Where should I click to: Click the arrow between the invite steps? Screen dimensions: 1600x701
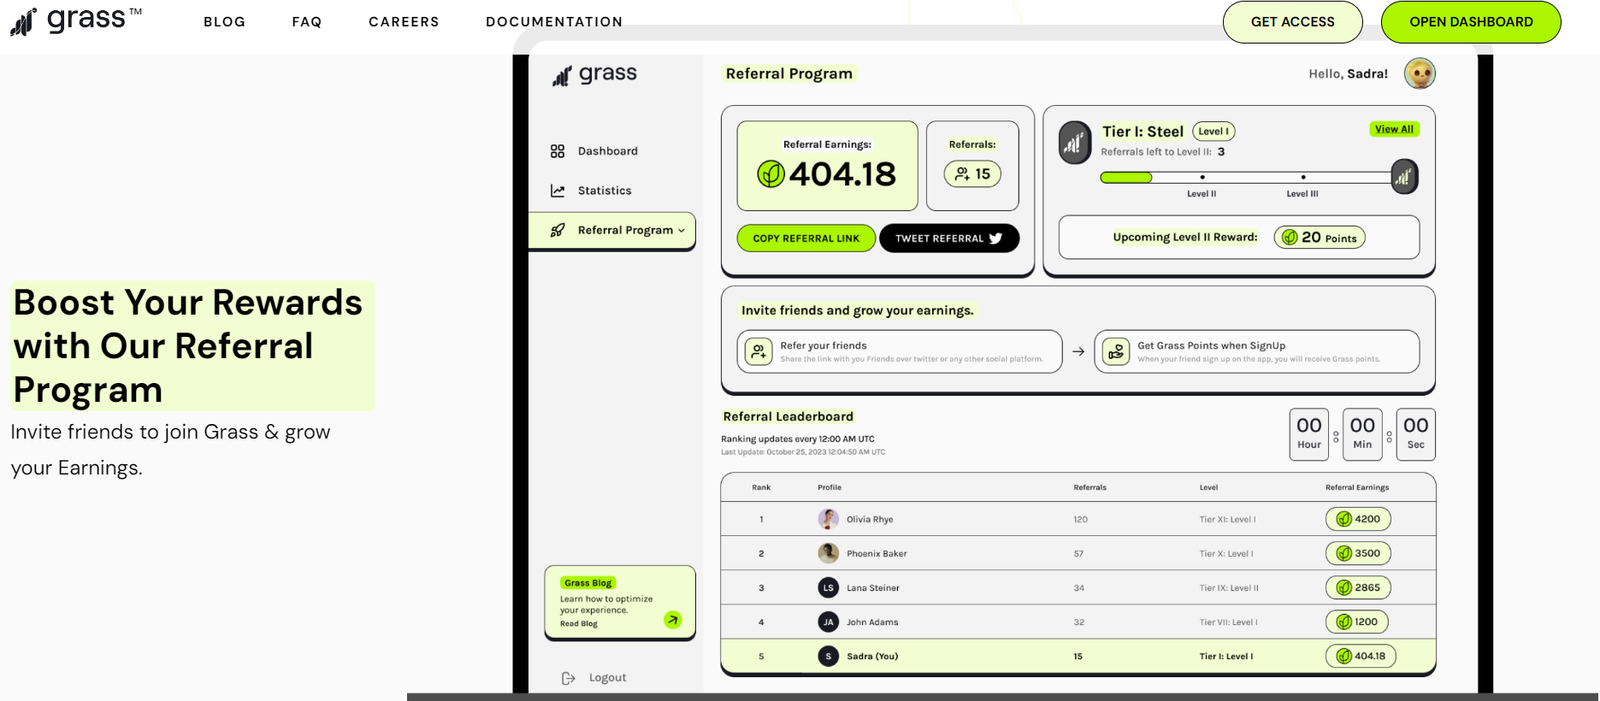pyautogui.click(x=1078, y=352)
